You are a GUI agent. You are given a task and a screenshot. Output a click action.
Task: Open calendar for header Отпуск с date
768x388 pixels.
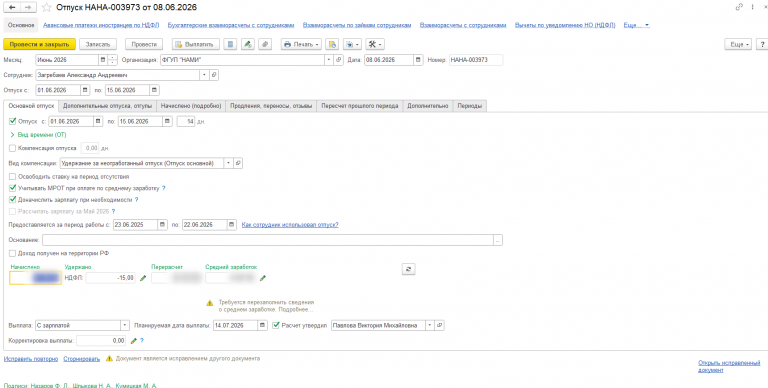[85, 90]
